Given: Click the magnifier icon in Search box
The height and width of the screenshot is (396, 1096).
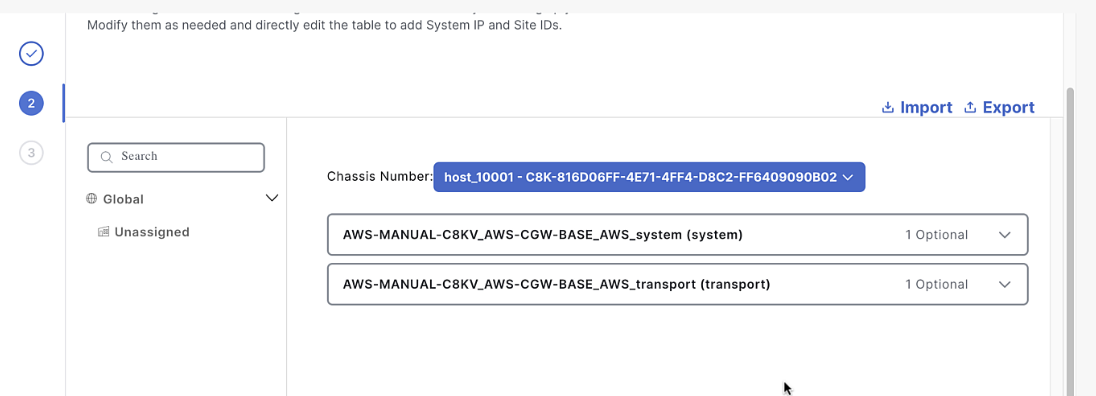Looking at the screenshot, I should click(x=107, y=157).
